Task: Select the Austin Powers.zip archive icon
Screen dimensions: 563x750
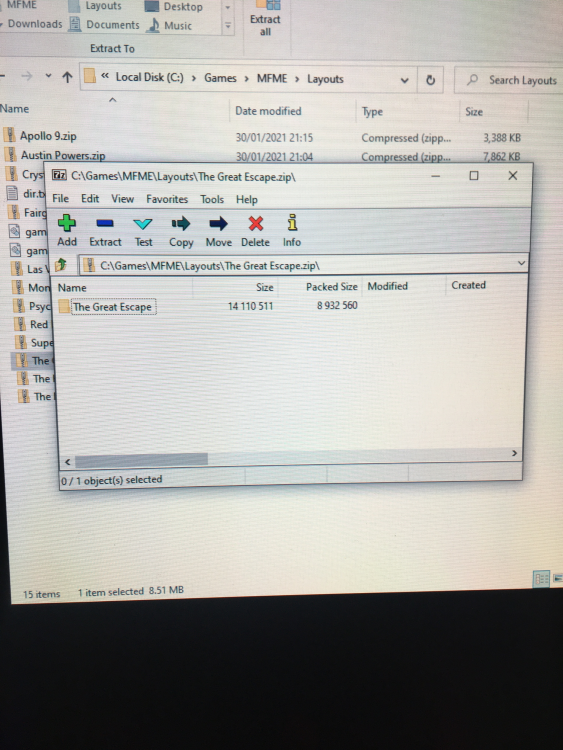Action: [x=10, y=154]
